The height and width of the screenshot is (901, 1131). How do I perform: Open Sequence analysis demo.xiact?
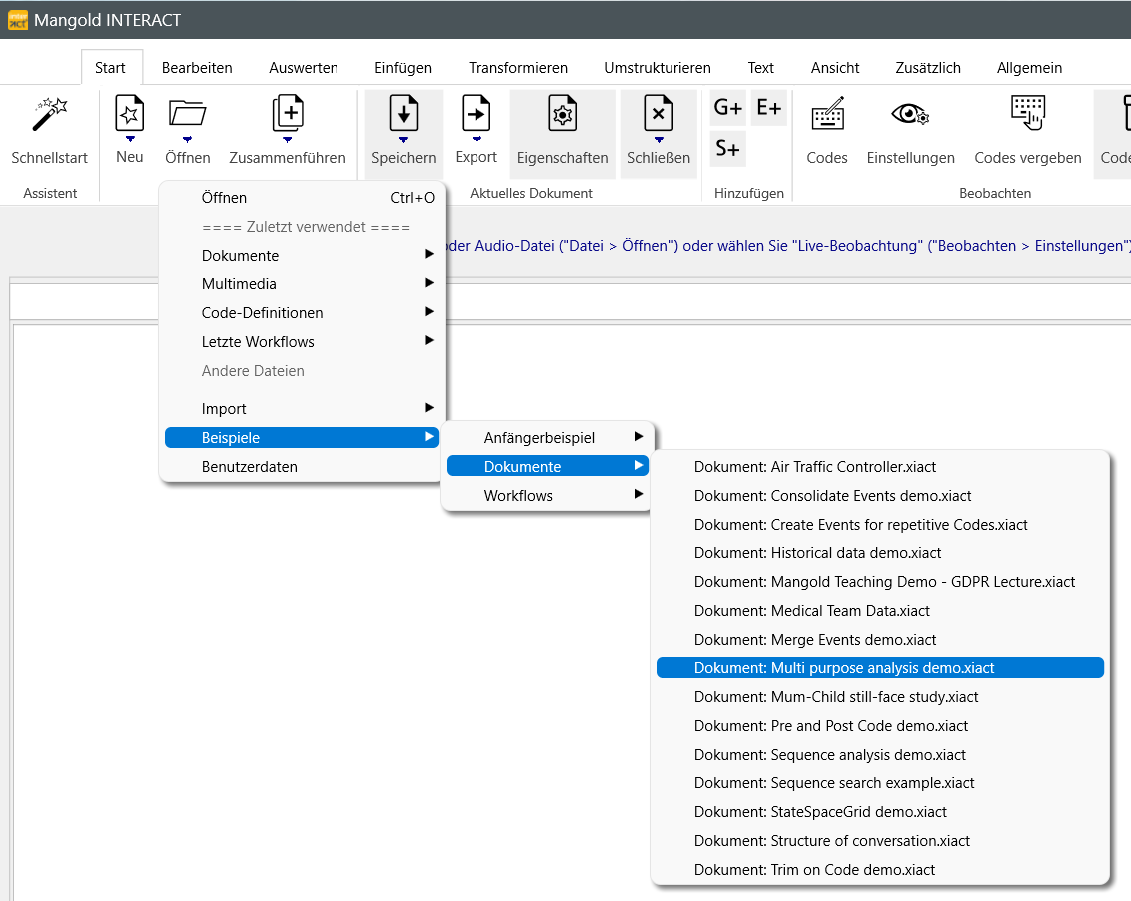point(880,754)
